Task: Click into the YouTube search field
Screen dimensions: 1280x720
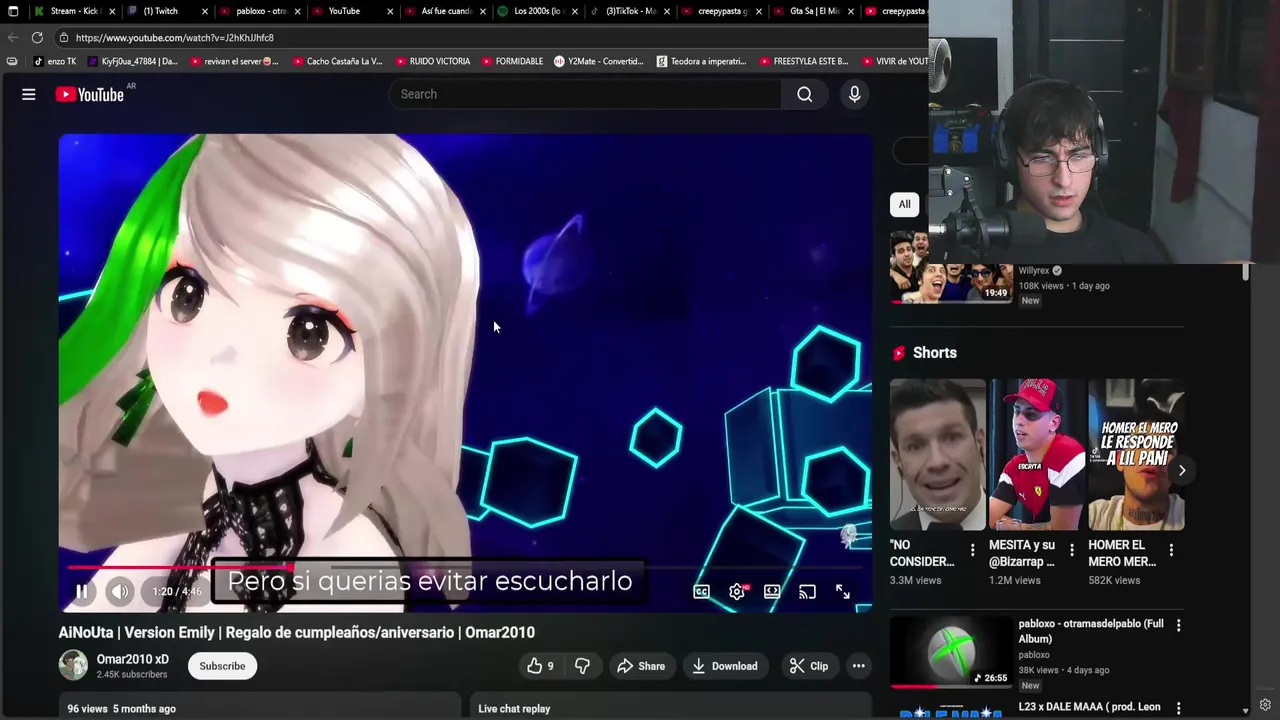Action: pos(585,94)
